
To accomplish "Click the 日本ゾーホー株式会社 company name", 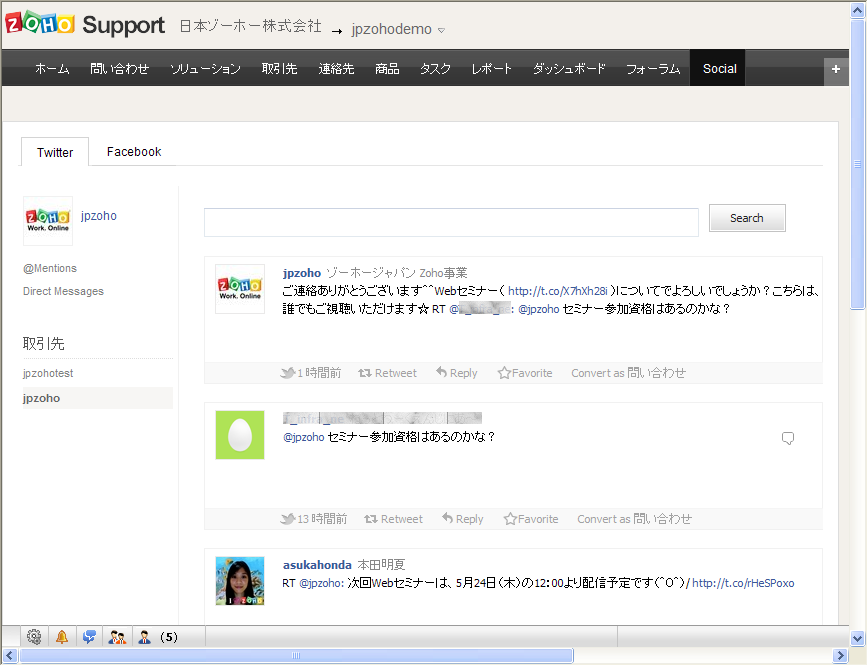I will pyautogui.click(x=250, y=26).
